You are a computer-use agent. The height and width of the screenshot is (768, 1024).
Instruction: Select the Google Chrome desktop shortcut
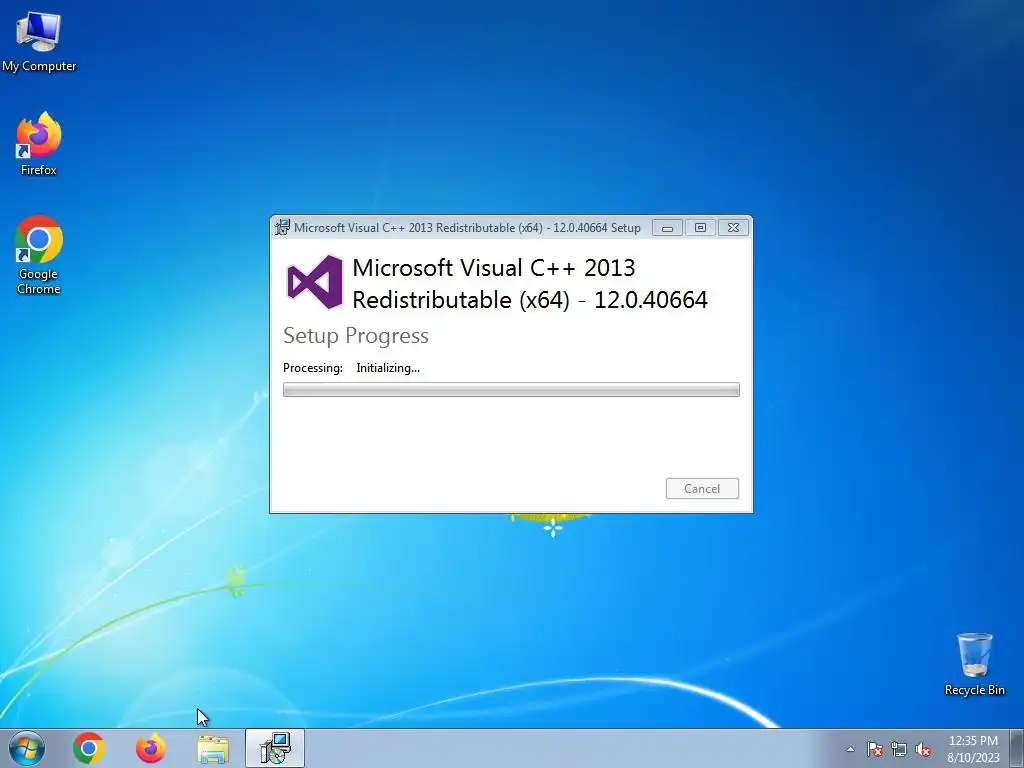[39, 255]
